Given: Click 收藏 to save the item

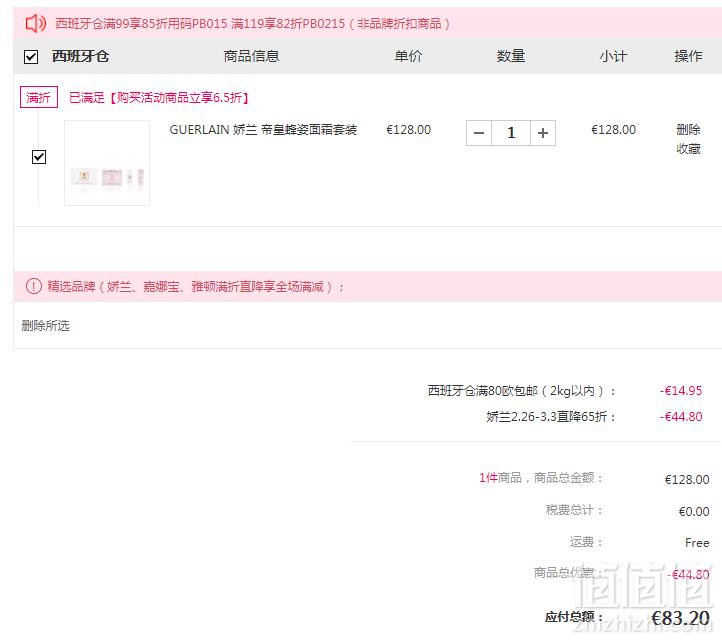Looking at the screenshot, I should click(688, 149).
